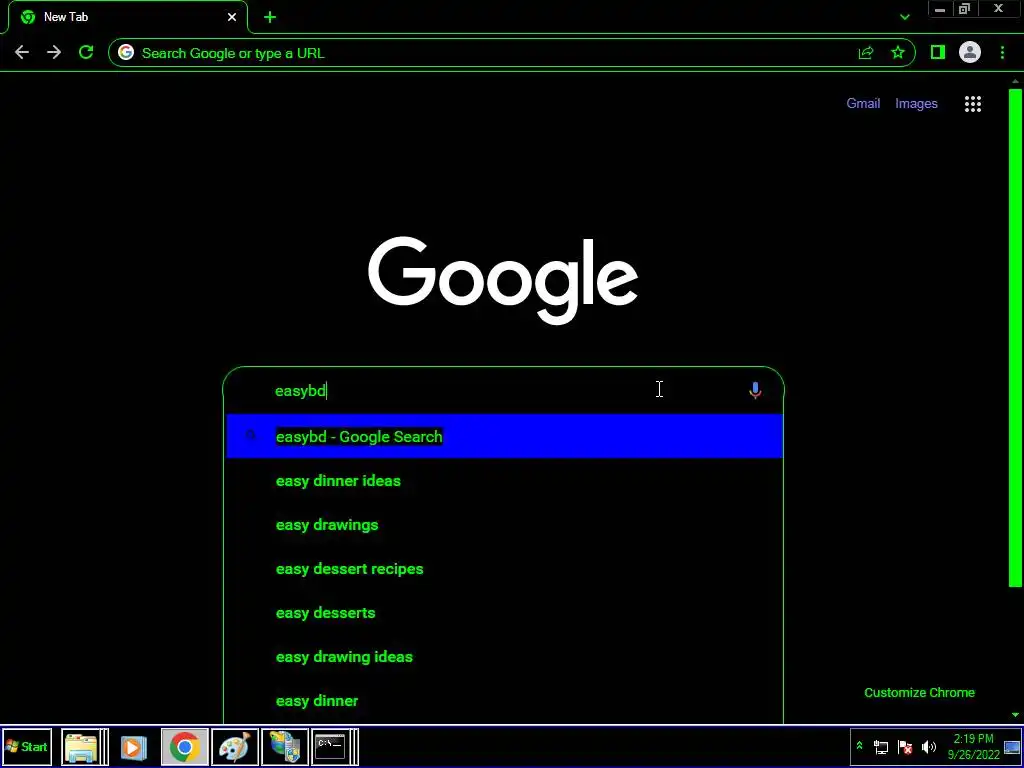
Task: Open the Windows Start button
Action: (27, 746)
